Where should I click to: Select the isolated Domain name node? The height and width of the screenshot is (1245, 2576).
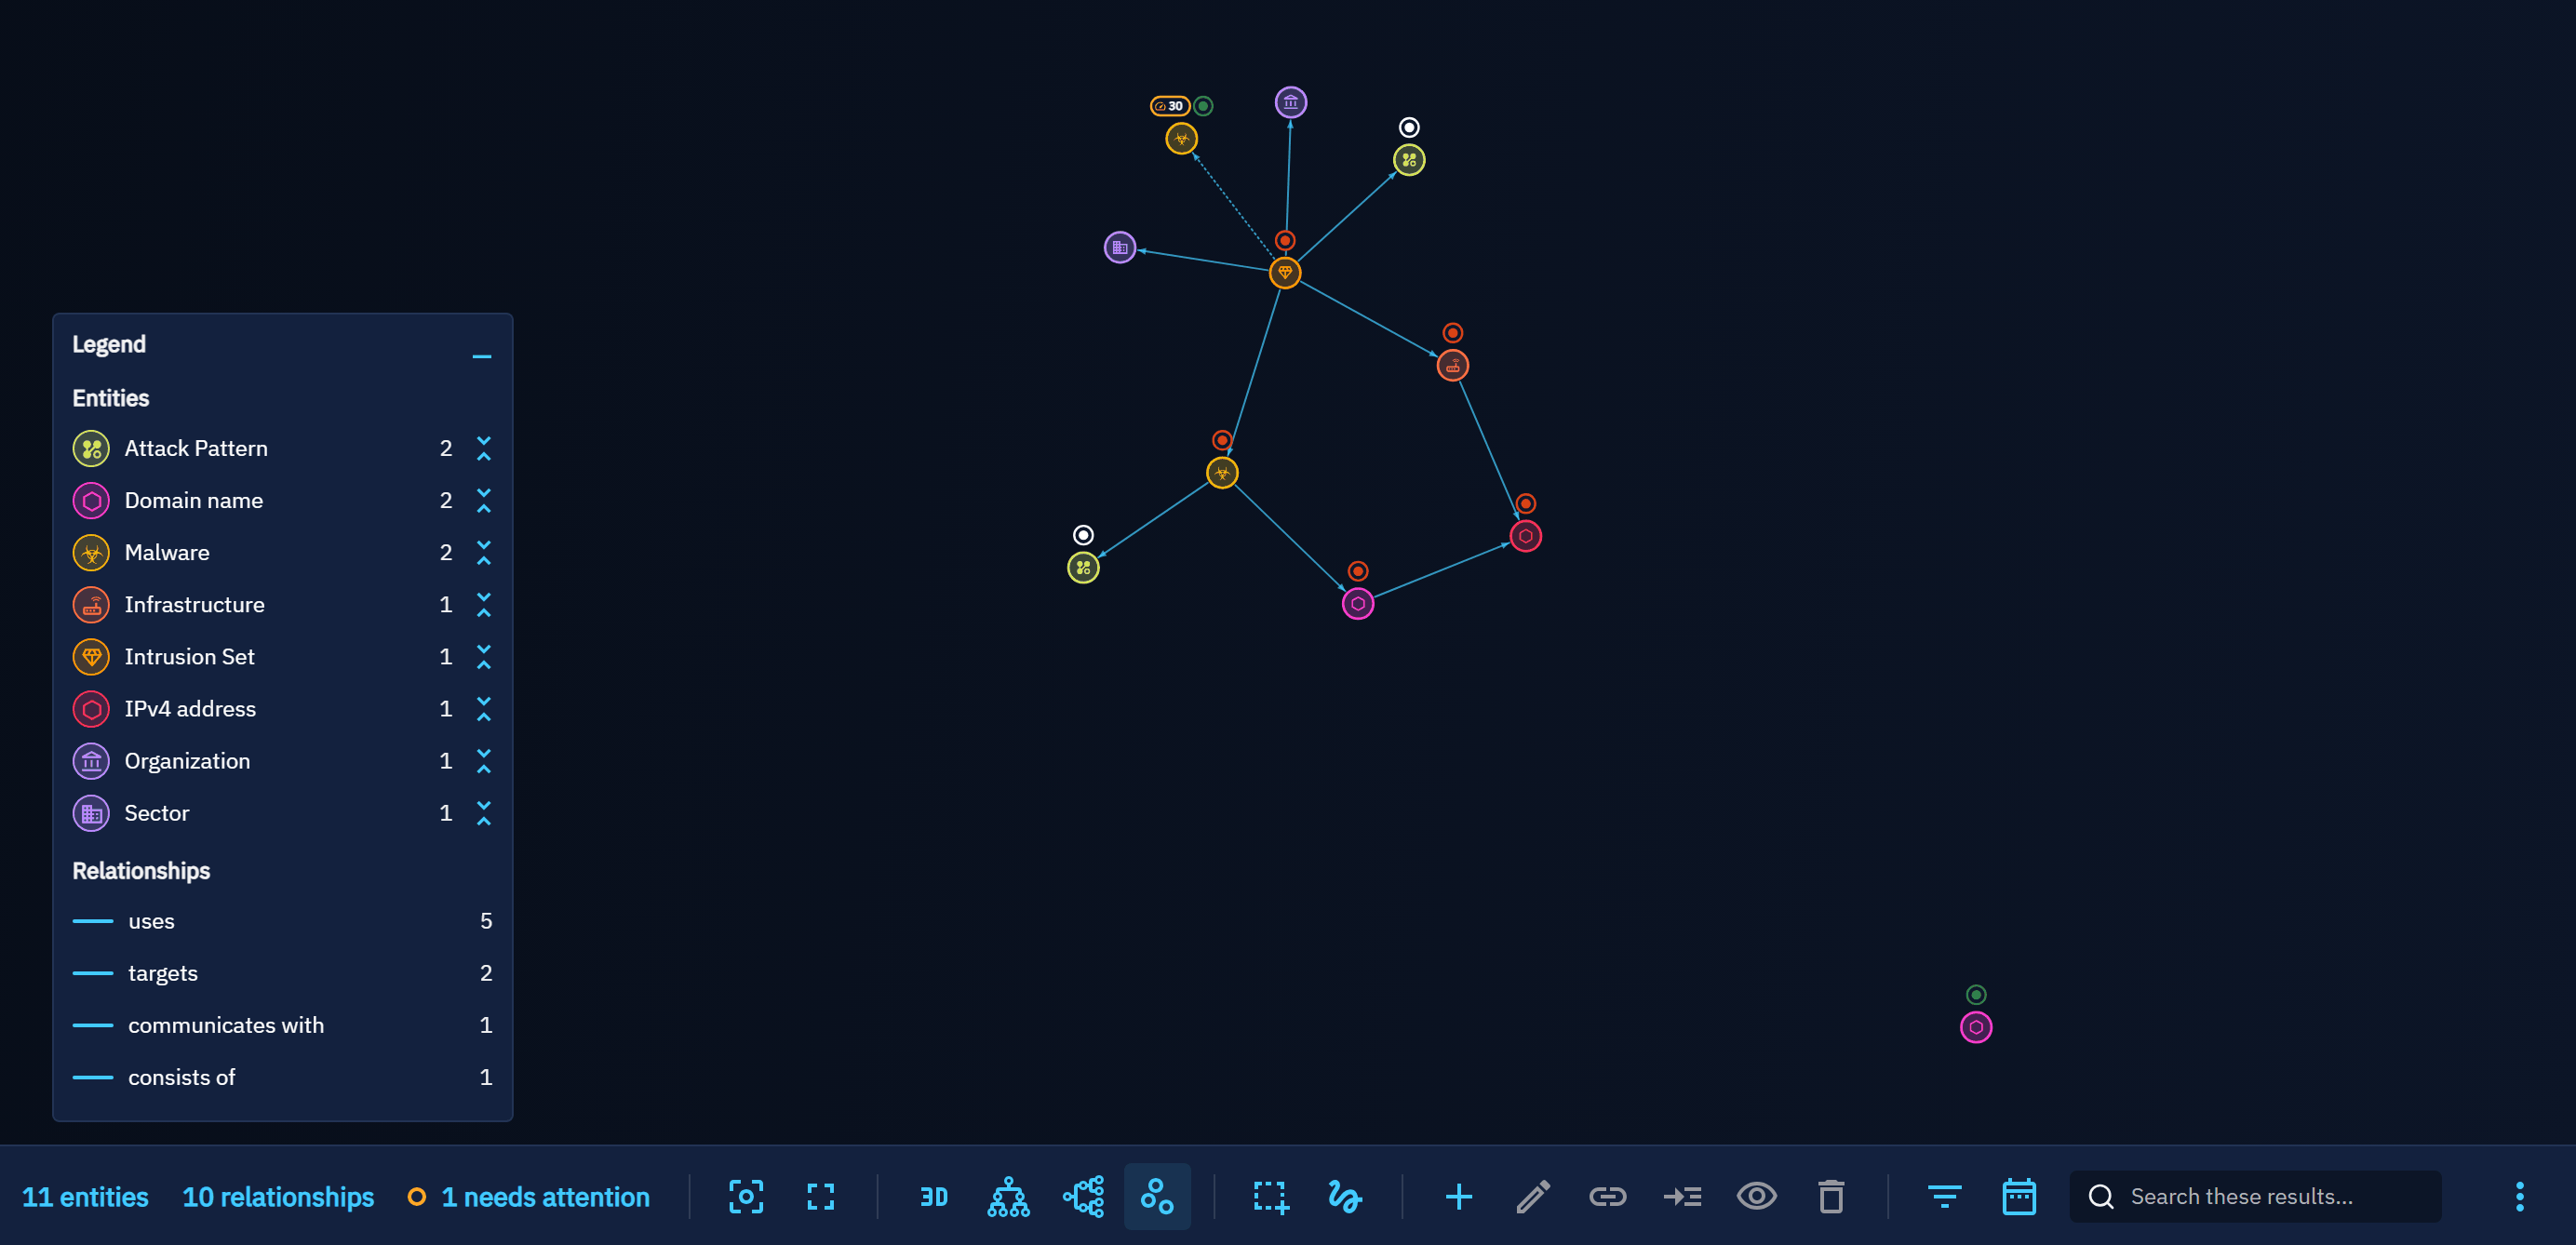coord(1975,1027)
